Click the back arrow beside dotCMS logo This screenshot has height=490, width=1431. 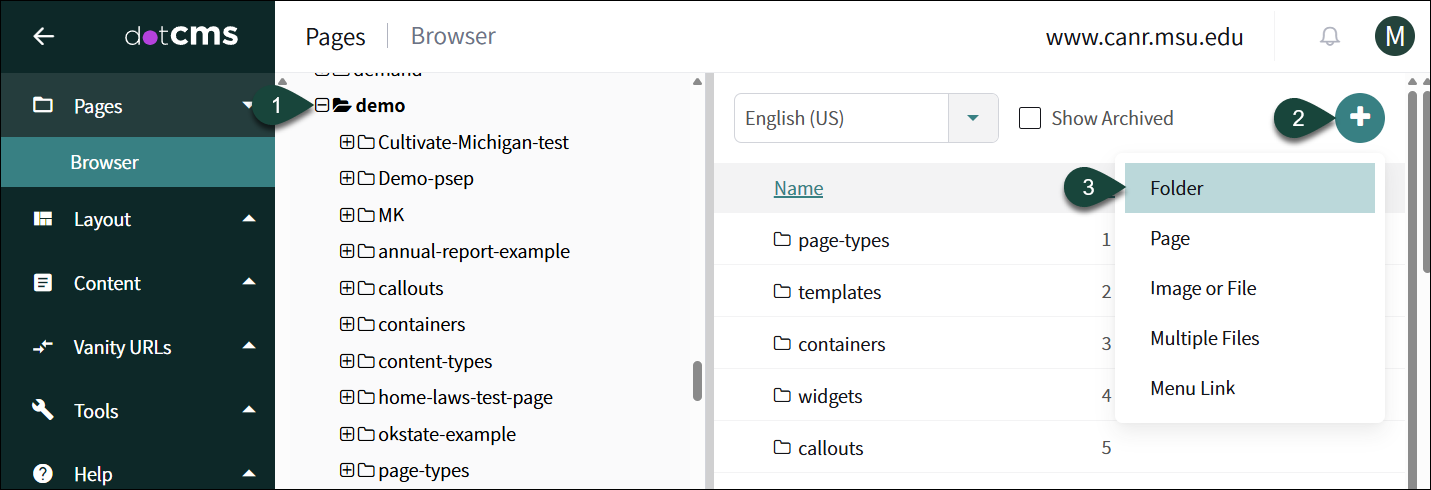(x=43, y=37)
